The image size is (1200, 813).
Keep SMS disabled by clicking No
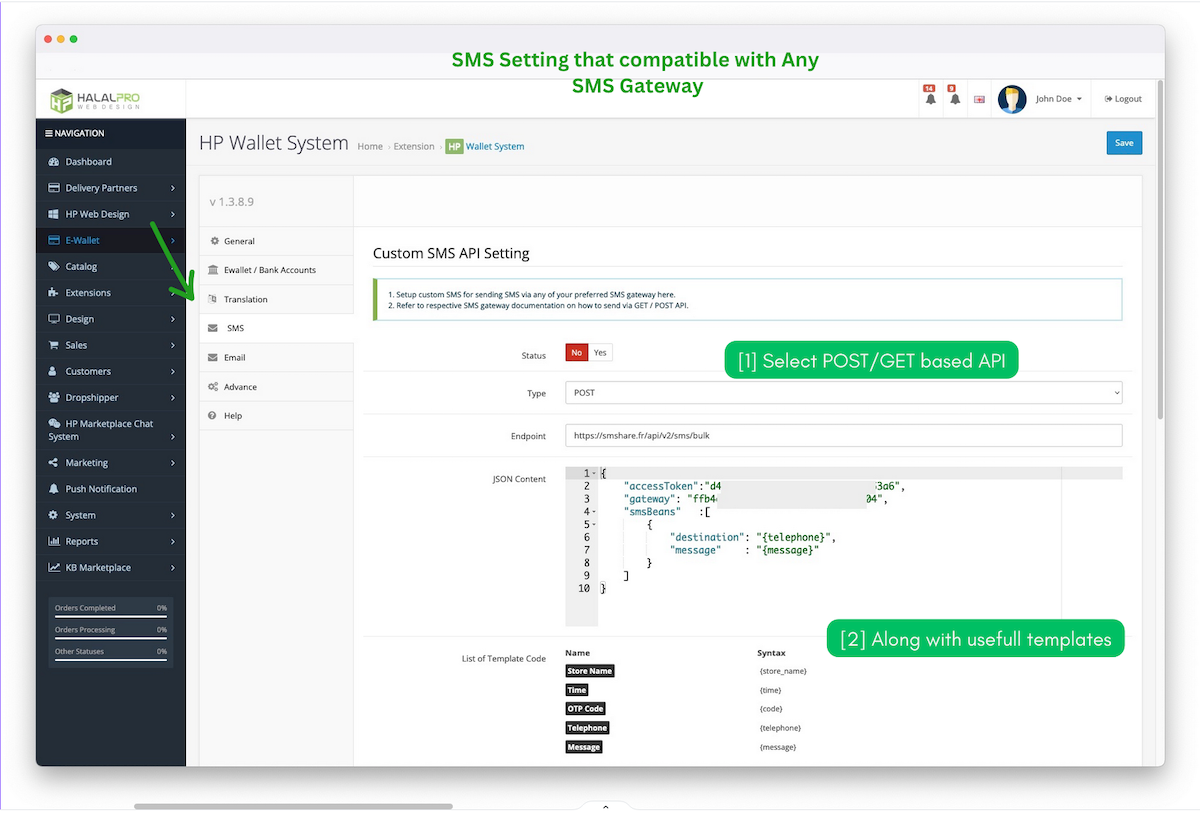pos(577,352)
